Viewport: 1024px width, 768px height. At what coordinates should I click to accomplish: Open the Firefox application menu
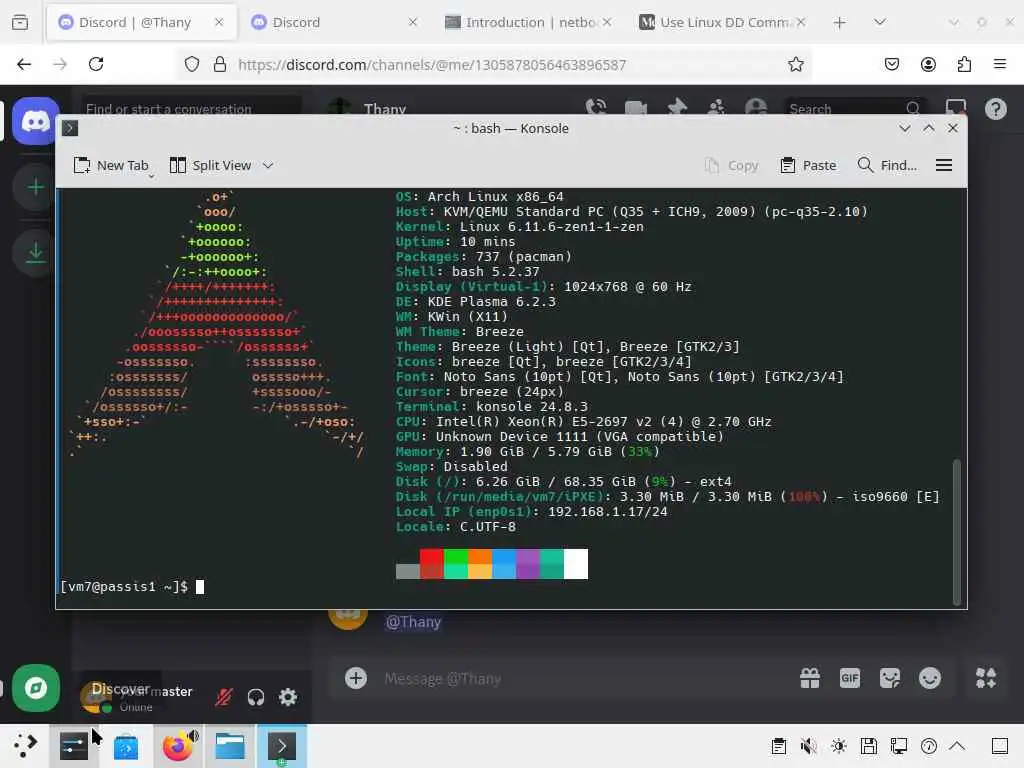(x=1000, y=64)
